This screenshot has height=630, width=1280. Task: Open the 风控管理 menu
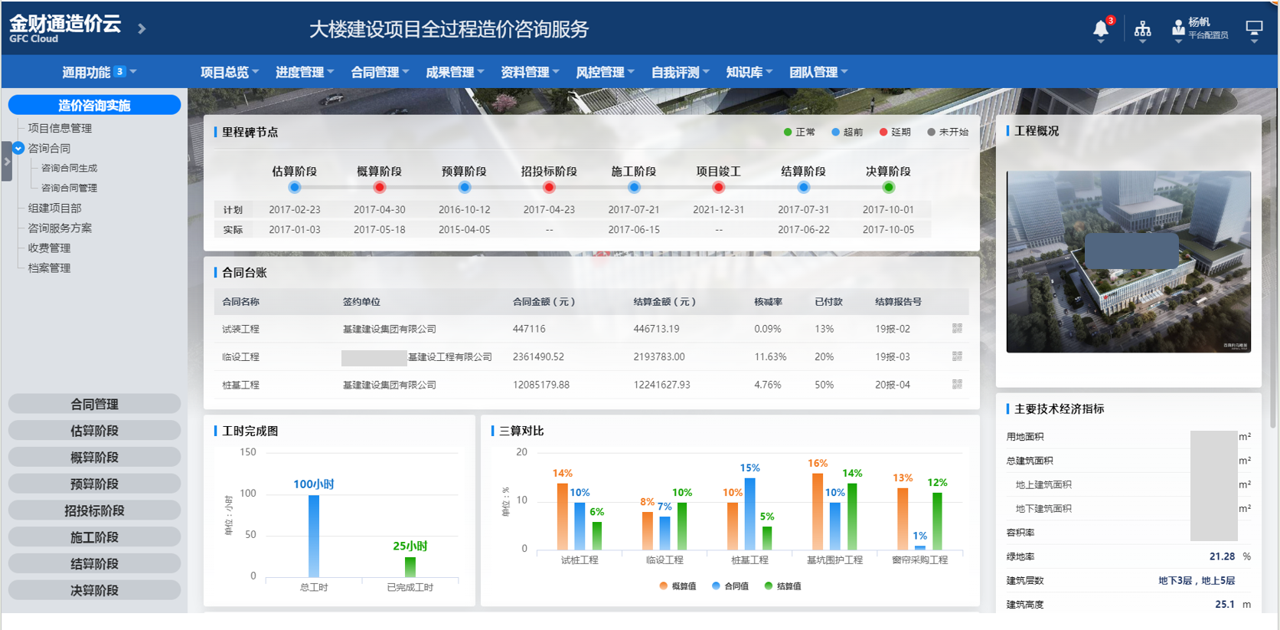click(605, 72)
